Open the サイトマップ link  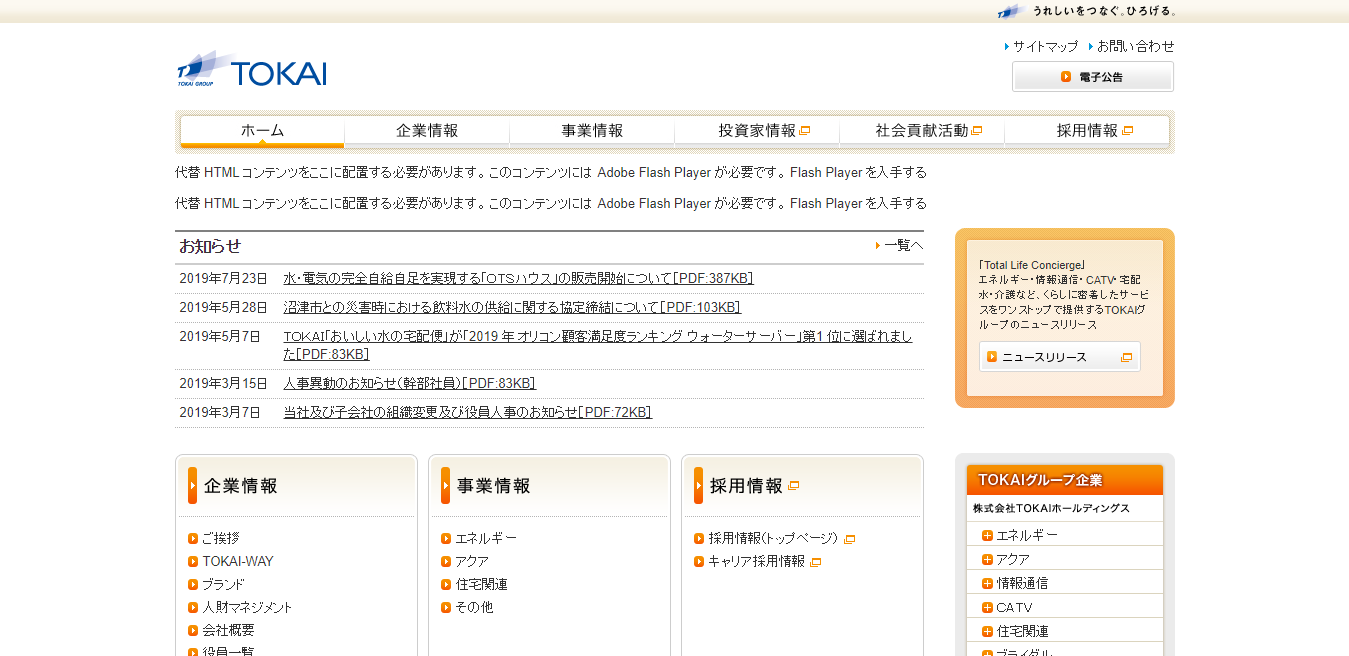pyautogui.click(x=1045, y=46)
